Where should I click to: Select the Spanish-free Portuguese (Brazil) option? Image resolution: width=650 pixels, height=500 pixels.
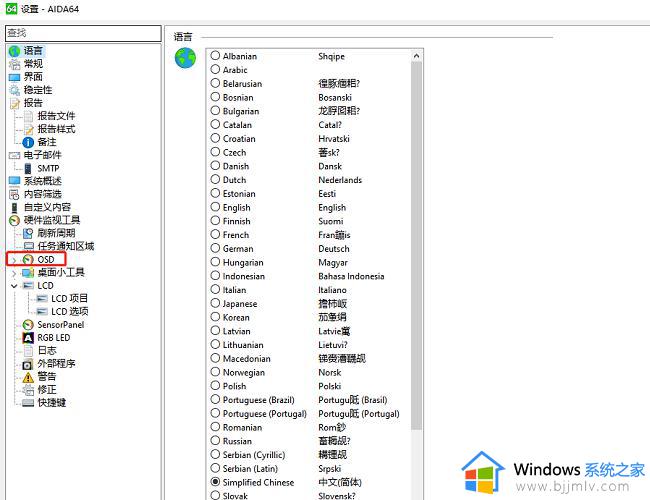click(x=215, y=399)
